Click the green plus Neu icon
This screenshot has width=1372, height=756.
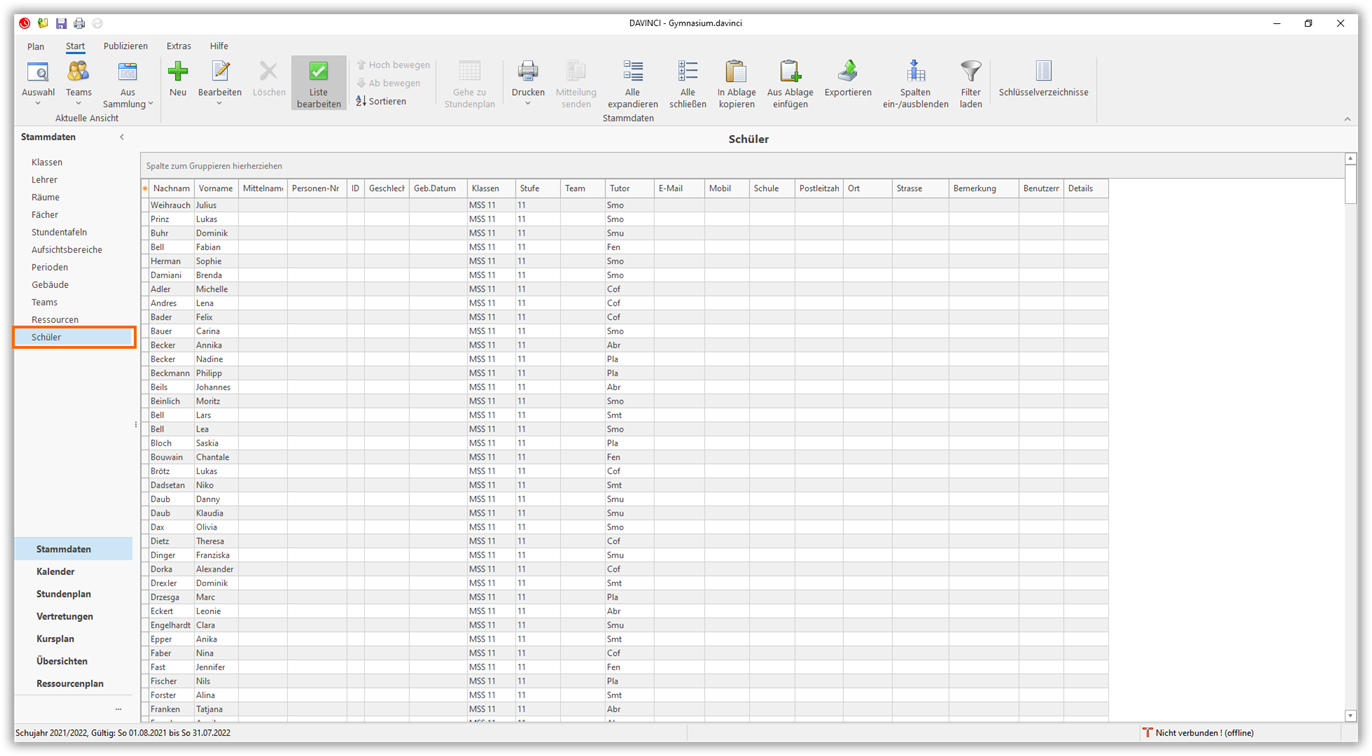178,72
